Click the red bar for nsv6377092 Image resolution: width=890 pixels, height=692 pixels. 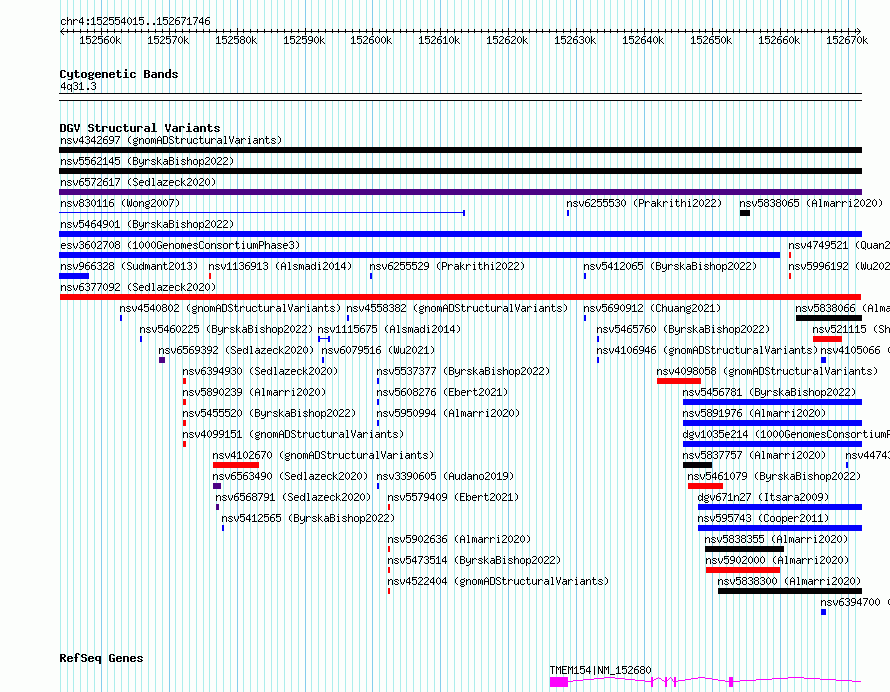(x=460, y=297)
